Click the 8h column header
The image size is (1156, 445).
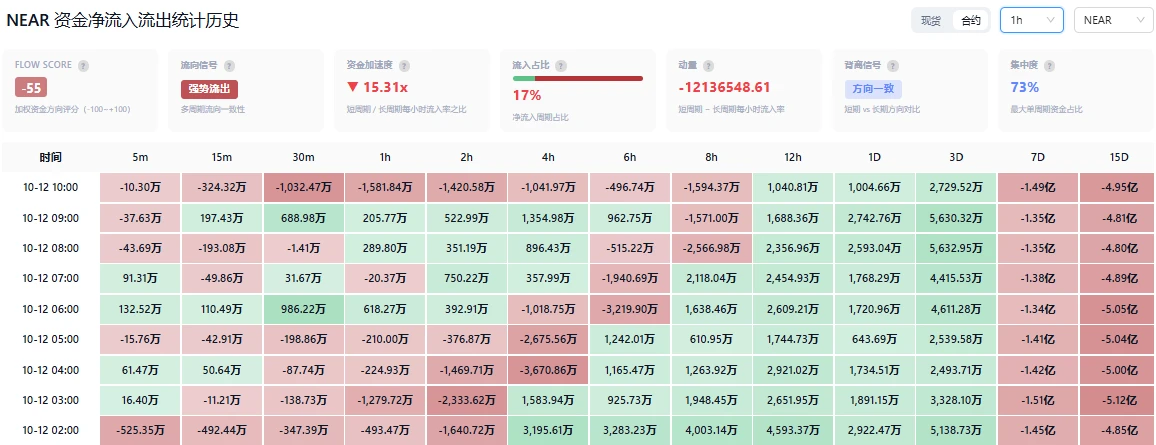click(711, 157)
